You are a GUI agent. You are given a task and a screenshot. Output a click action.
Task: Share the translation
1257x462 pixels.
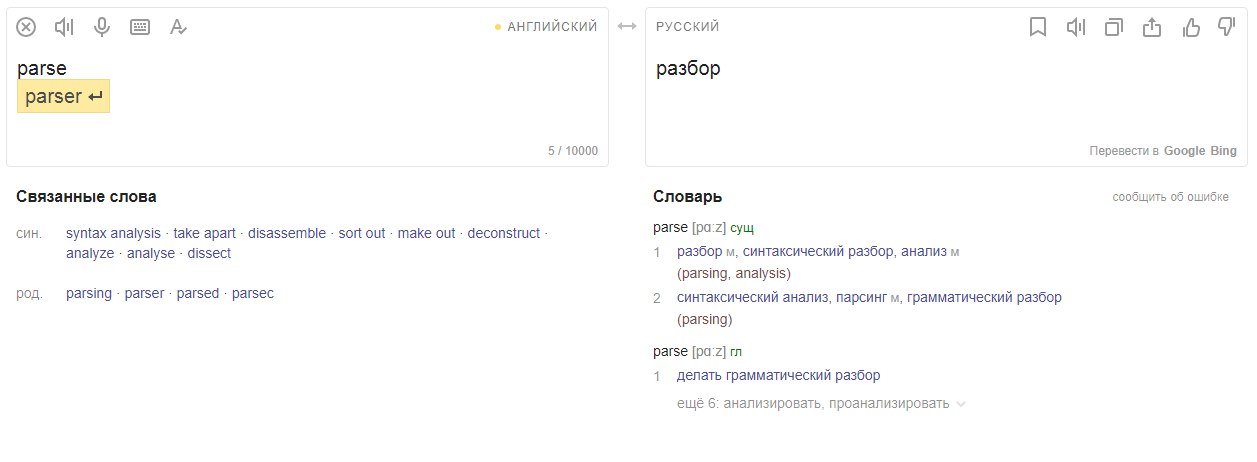tap(1152, 28)
